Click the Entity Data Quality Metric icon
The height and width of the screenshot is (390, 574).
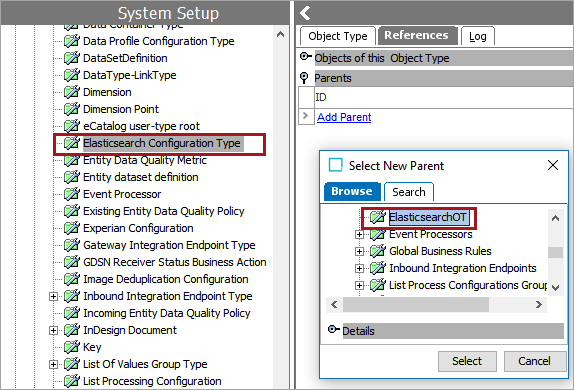tap(71, 160)
